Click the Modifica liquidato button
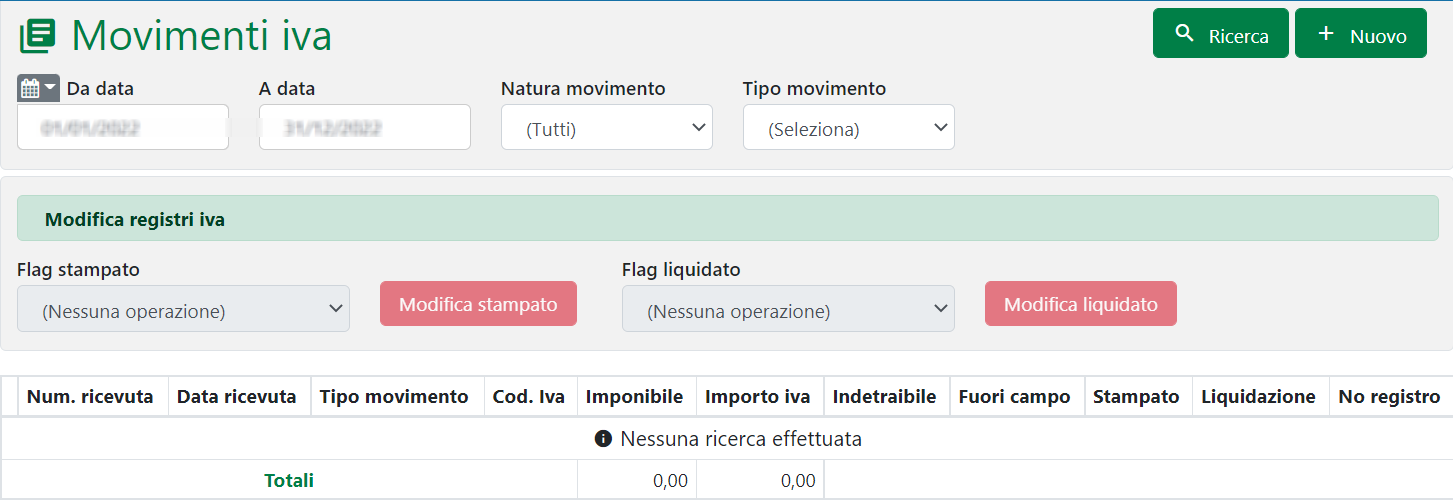This screenshot has width=1453, height=502. [1080, 304]
